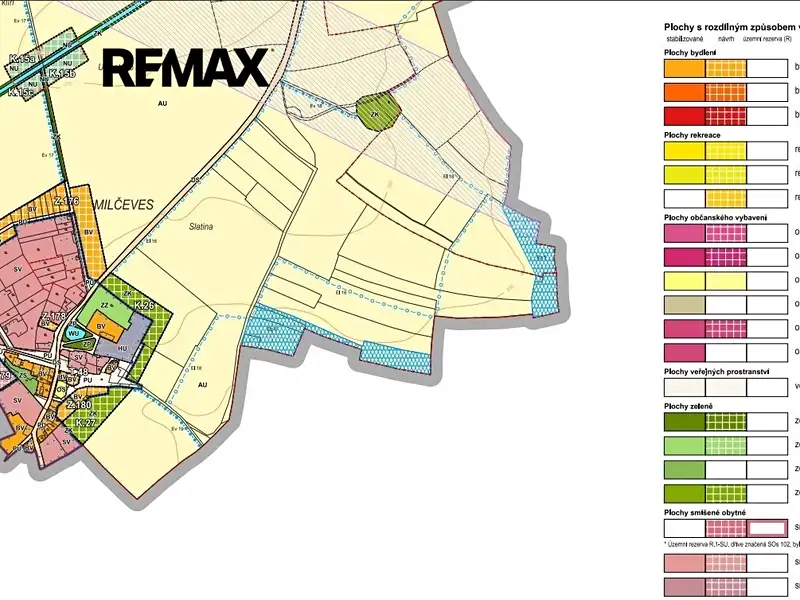This screenshot has width=800, height=600.
Task: Click the ZZ green area label
Action: point(105,305)
